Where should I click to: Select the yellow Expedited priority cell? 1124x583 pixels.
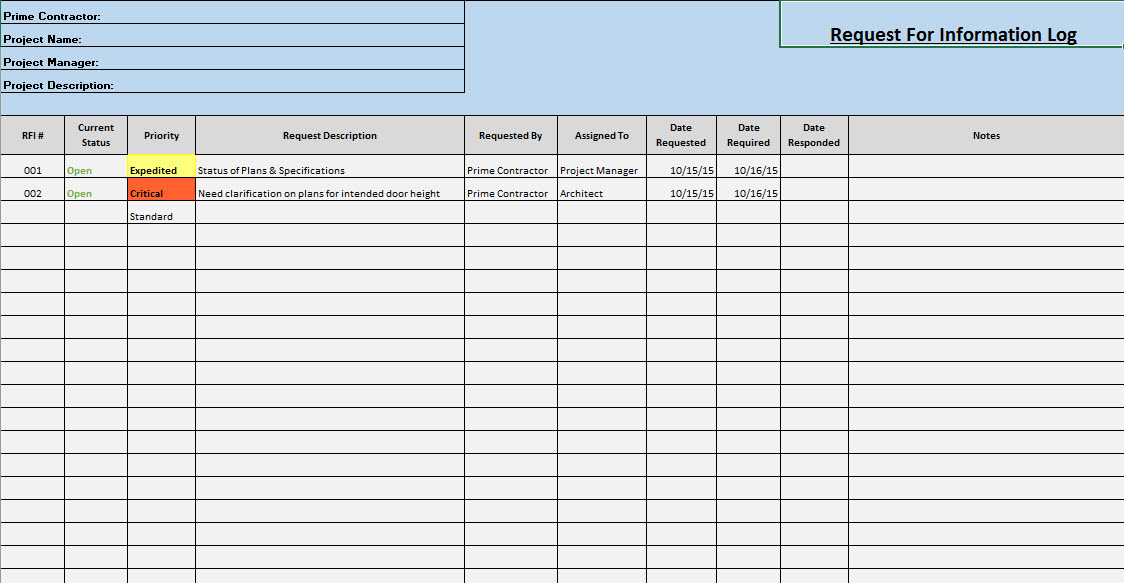click(161, 166)
